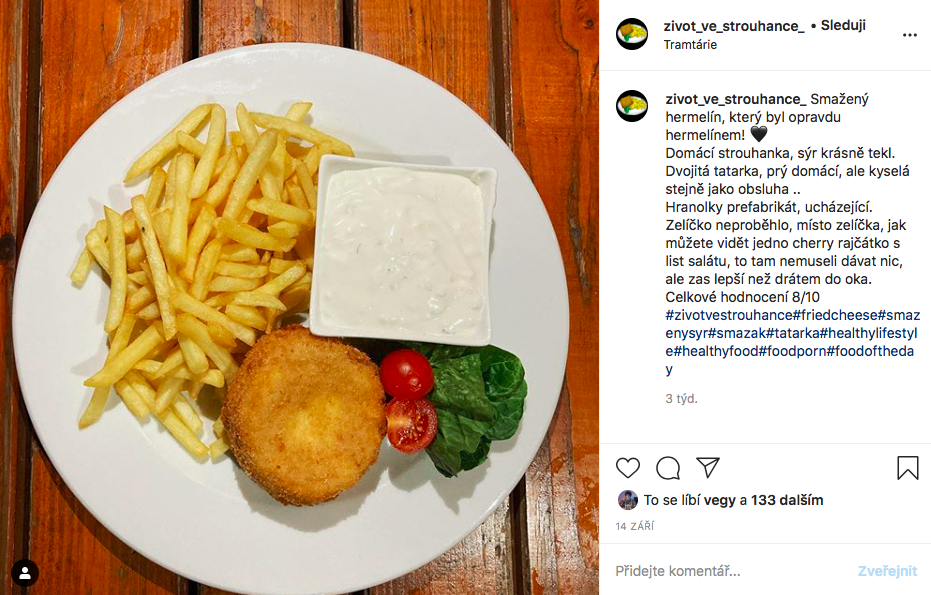Like the post with the heart icon
The height and width of the screenshot is (595, 931).
click(x=628, y=468)
